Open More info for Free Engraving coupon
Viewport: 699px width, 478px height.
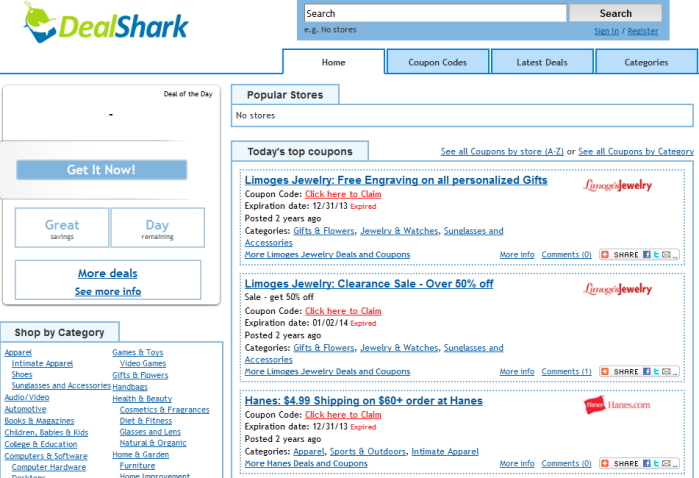point(517,255)
